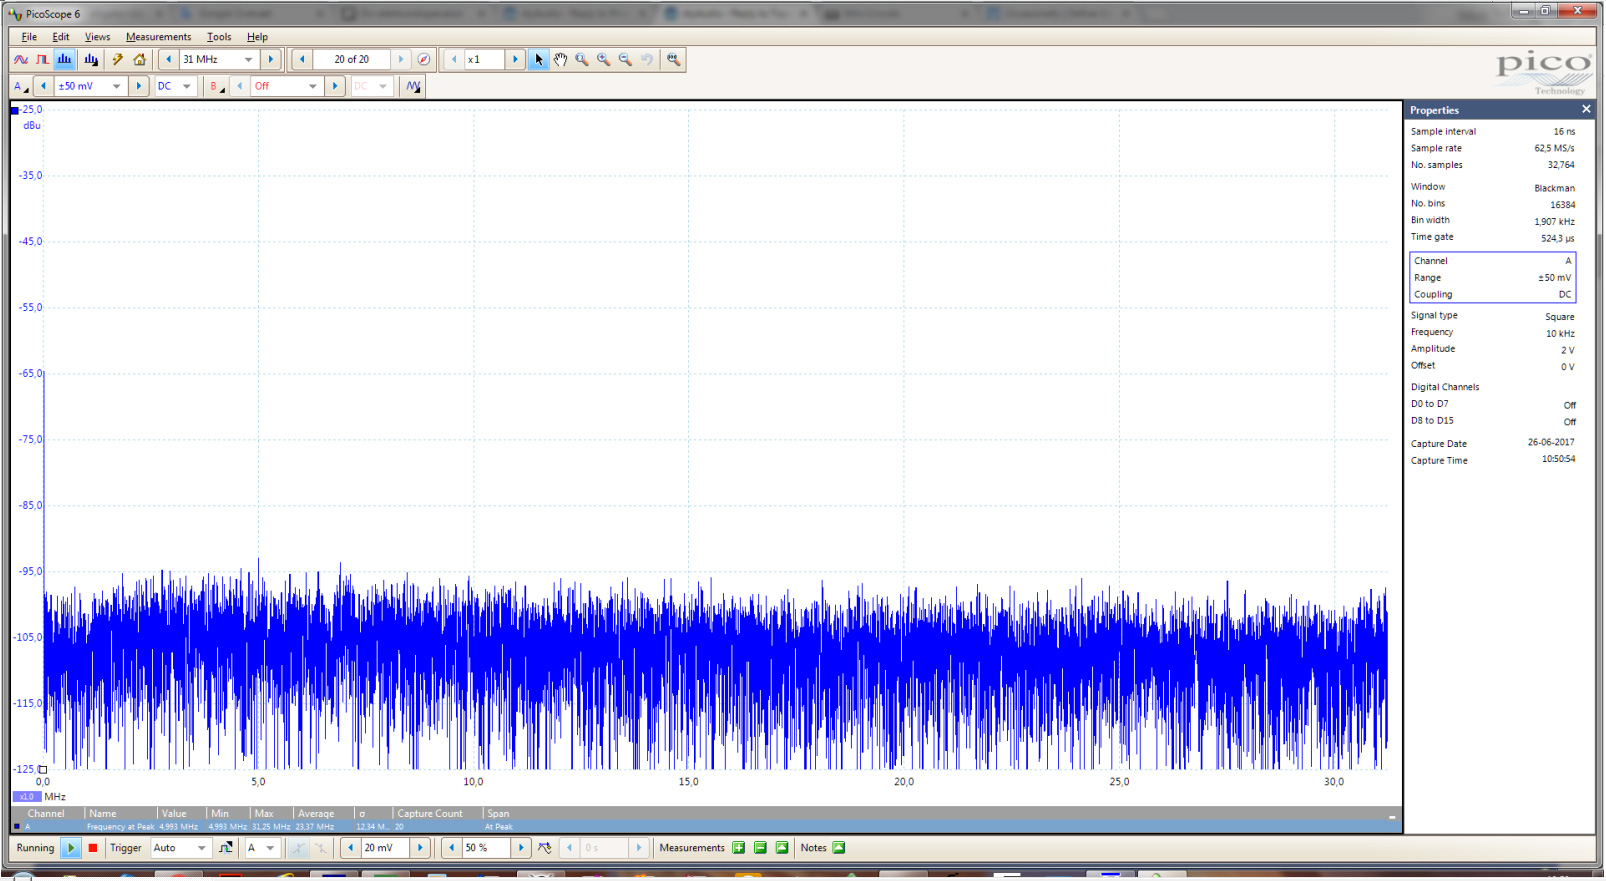Decrease frequency range with left arrow
Image resolution: width=1606 pixels, height=881 pixels.
[169, 60]
